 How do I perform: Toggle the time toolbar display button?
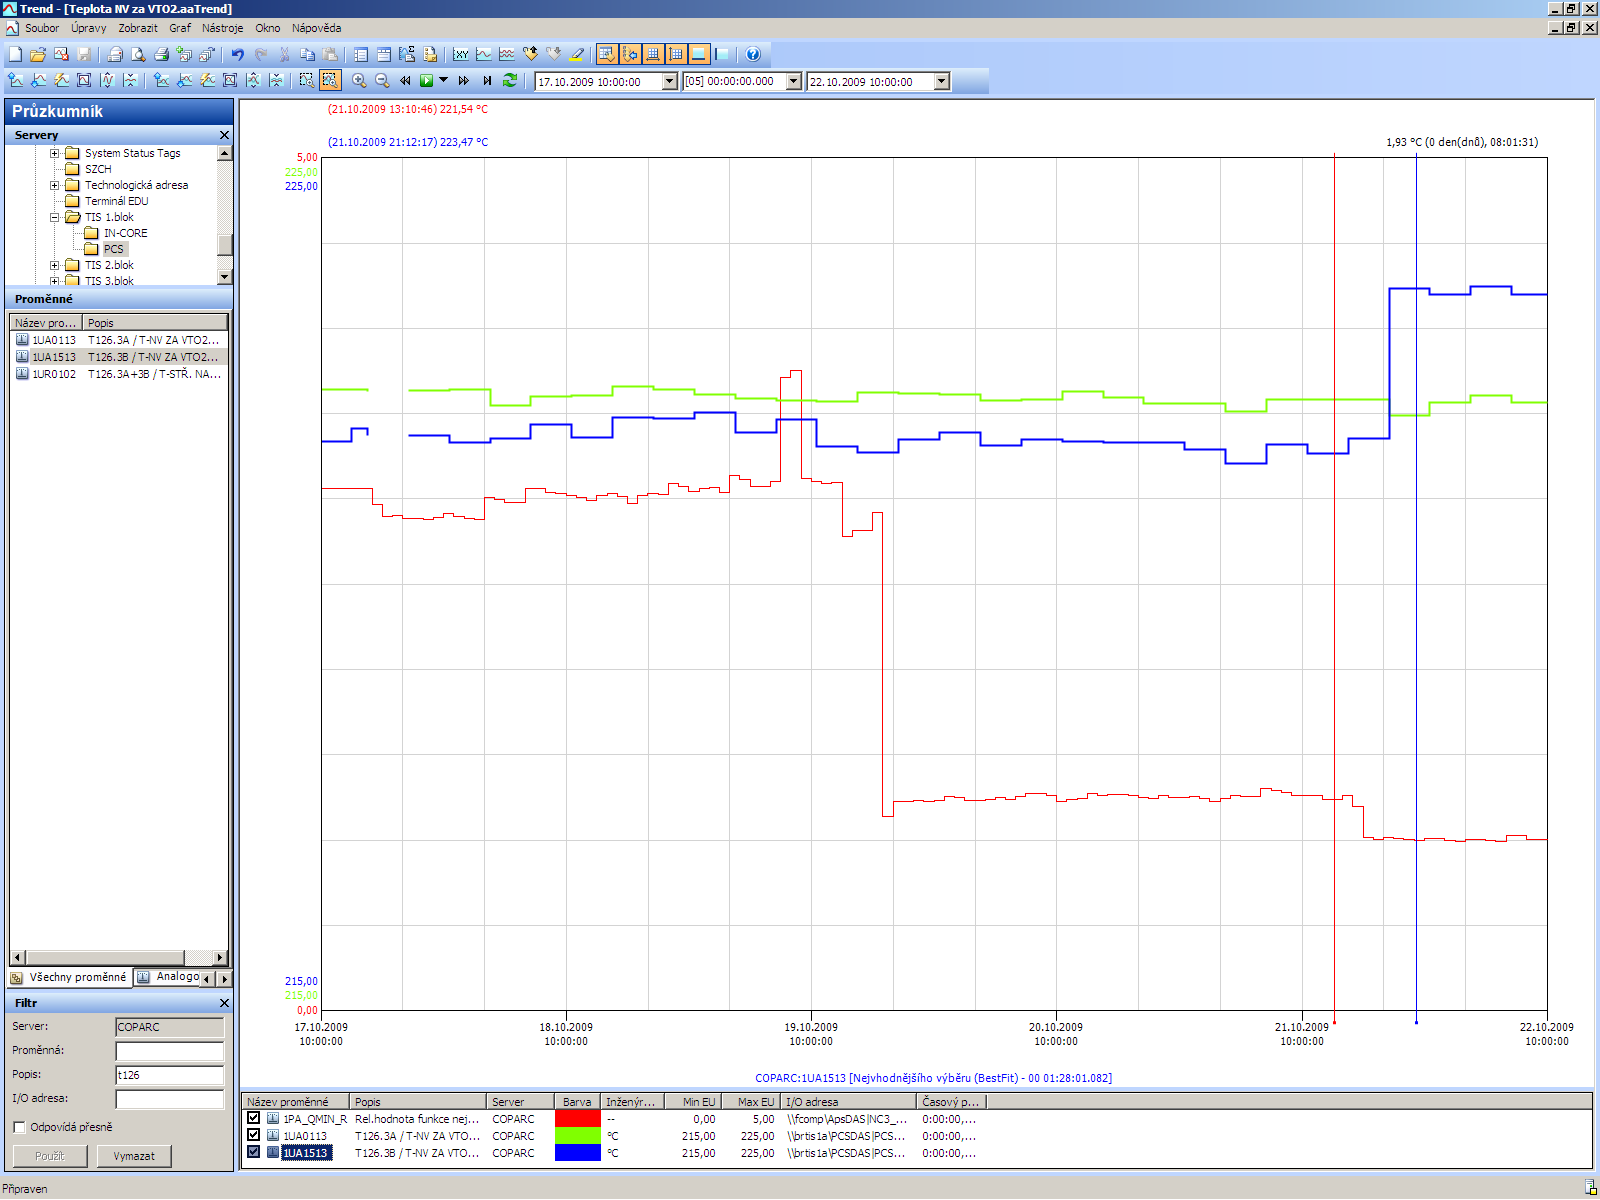tap(629, 54)
